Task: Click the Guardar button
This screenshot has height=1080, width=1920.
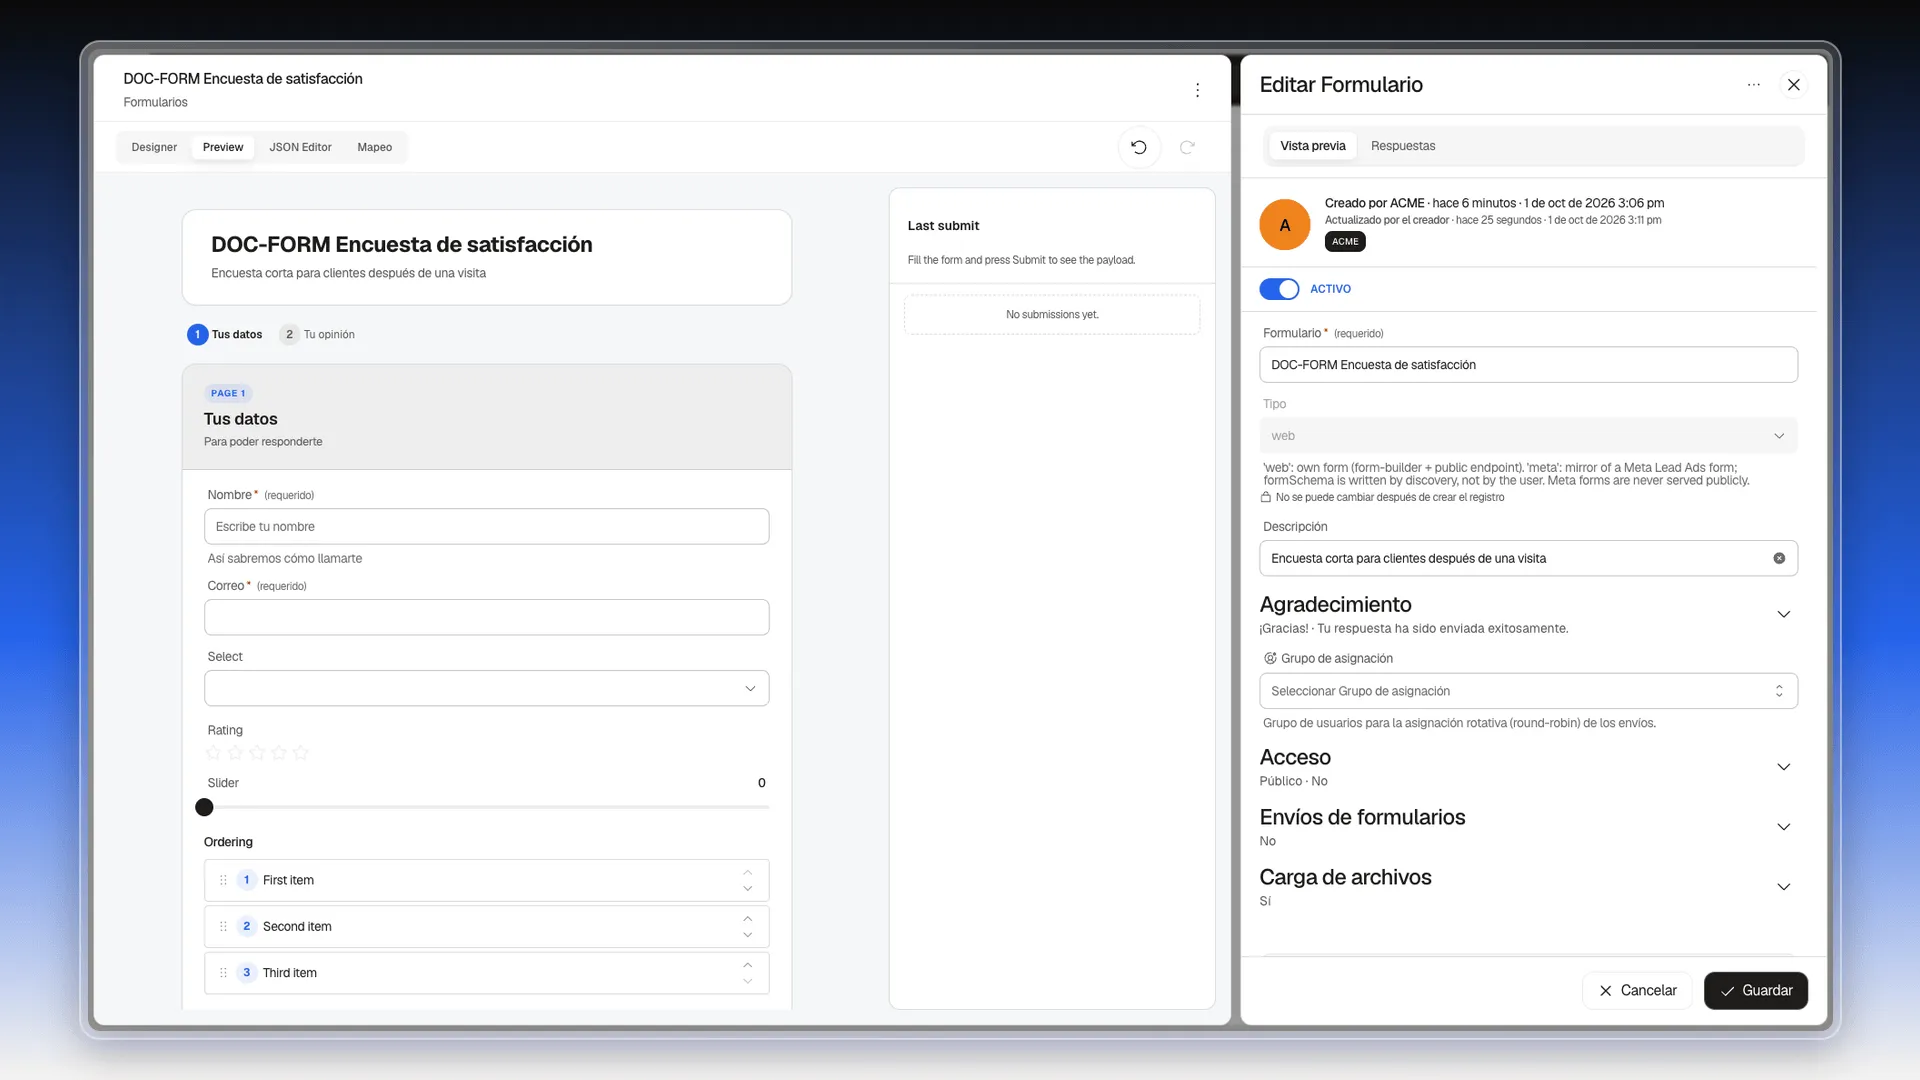Action: coord(1755,990)
